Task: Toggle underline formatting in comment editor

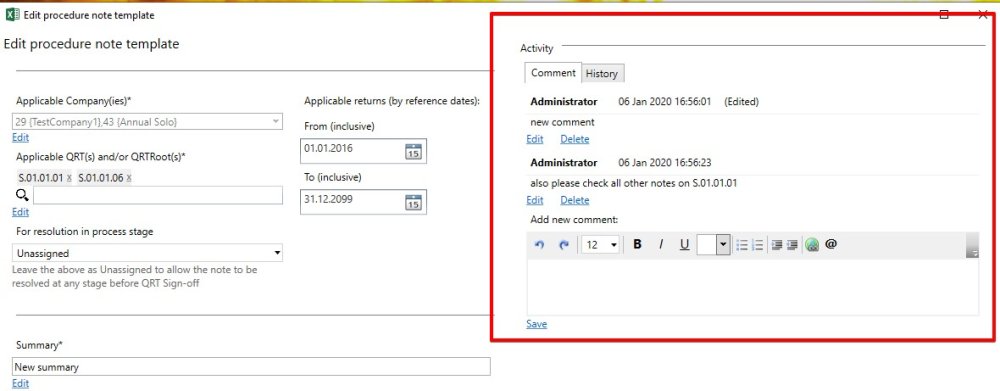Action: [x=684, y=244]
